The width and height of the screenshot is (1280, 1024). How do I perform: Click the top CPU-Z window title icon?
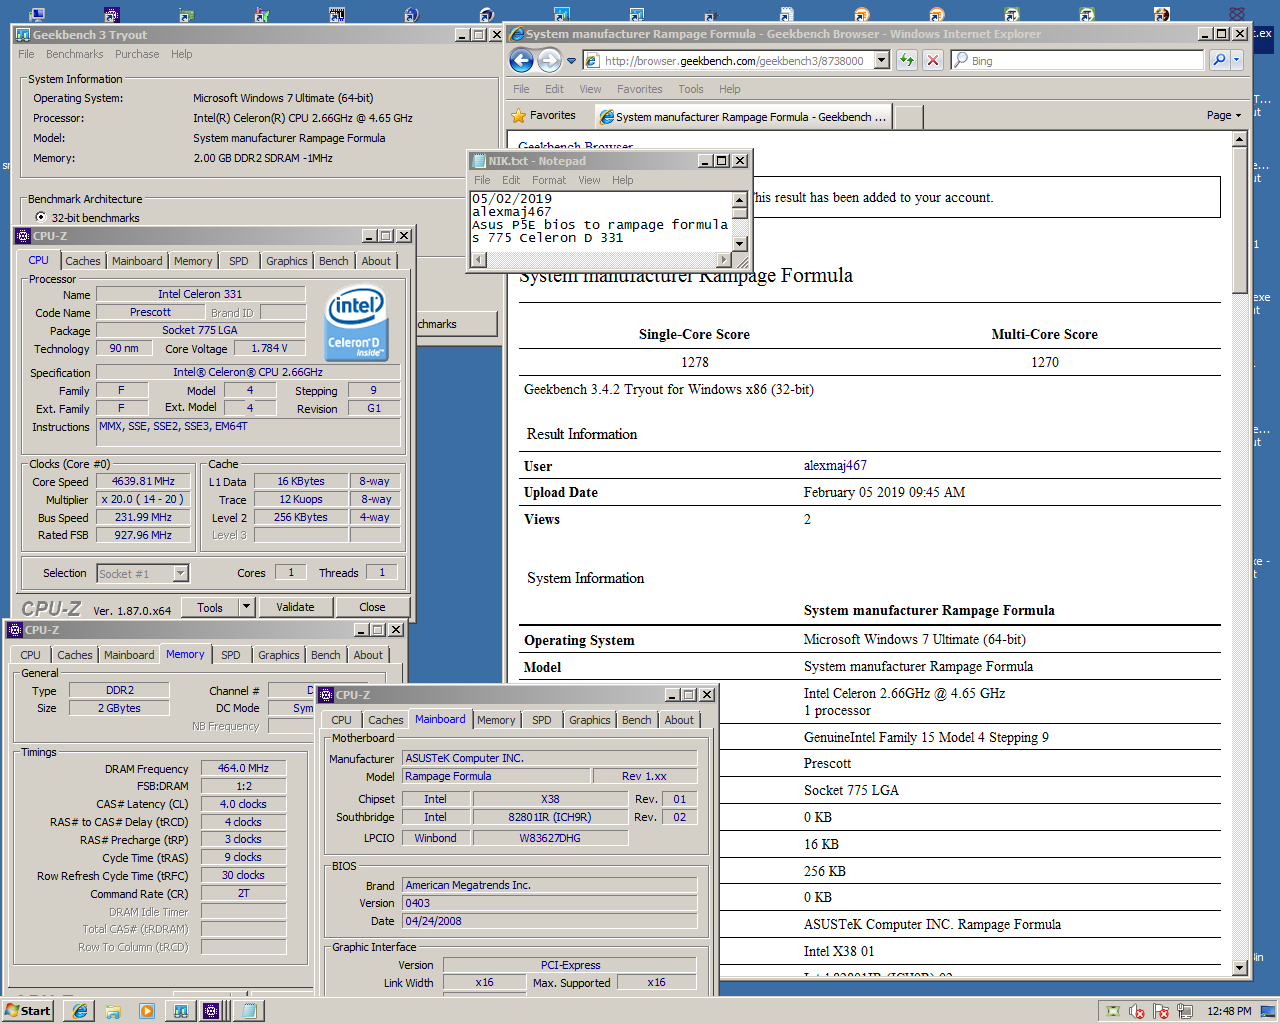pyautogui.click(x=23, y=236)
